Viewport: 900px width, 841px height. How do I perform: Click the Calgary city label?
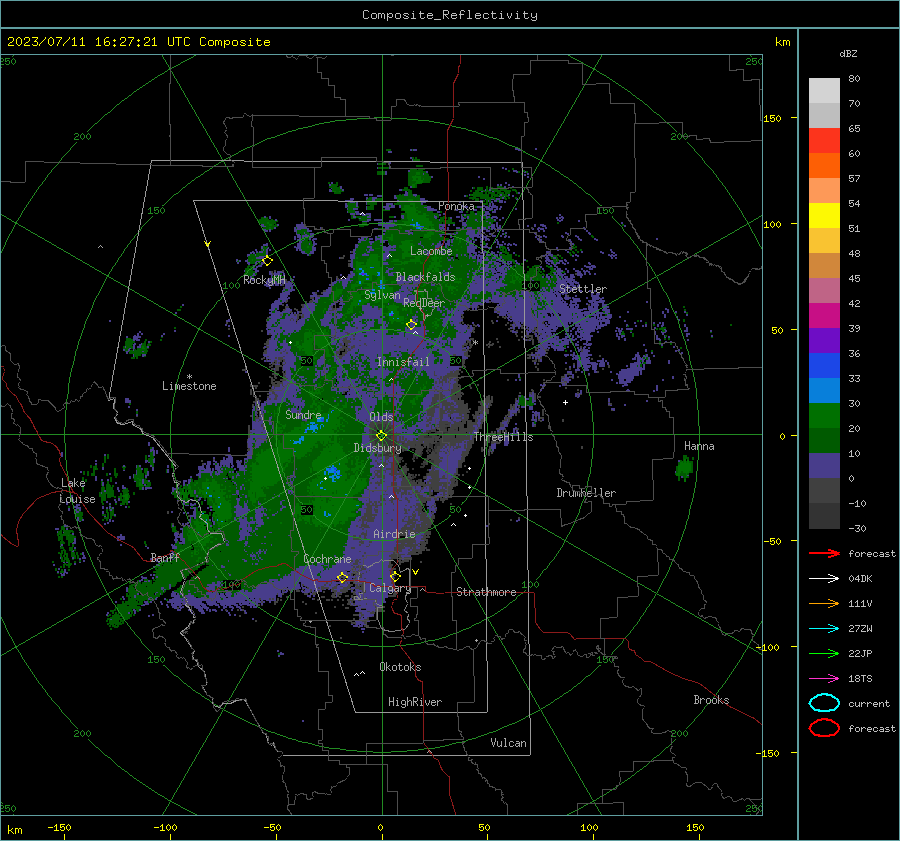[x=390, y=588]
